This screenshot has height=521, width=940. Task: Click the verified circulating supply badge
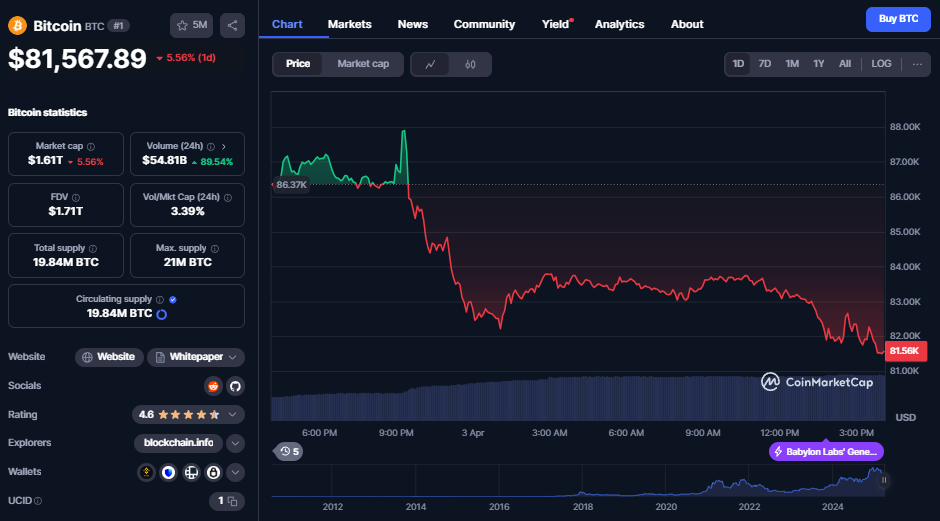(173, 299)
